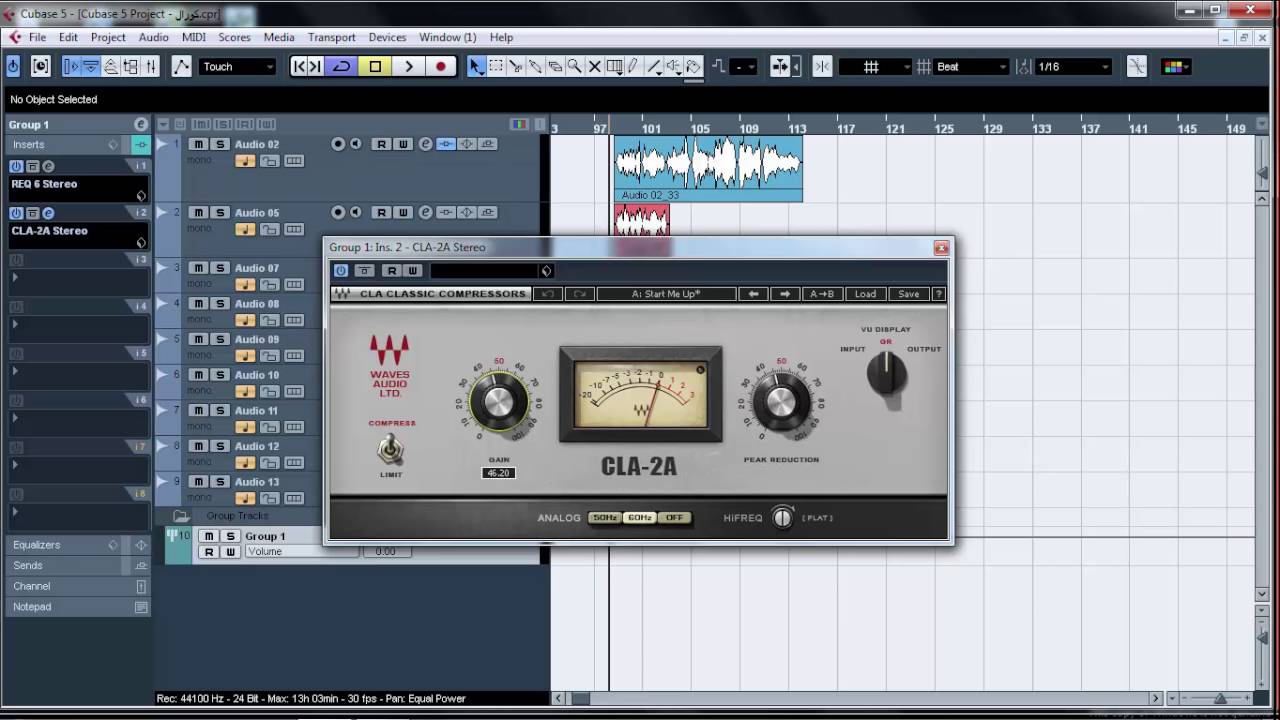The image size is (1280, 720).
Task: Solo the Group 1 track
Action: 230,537
